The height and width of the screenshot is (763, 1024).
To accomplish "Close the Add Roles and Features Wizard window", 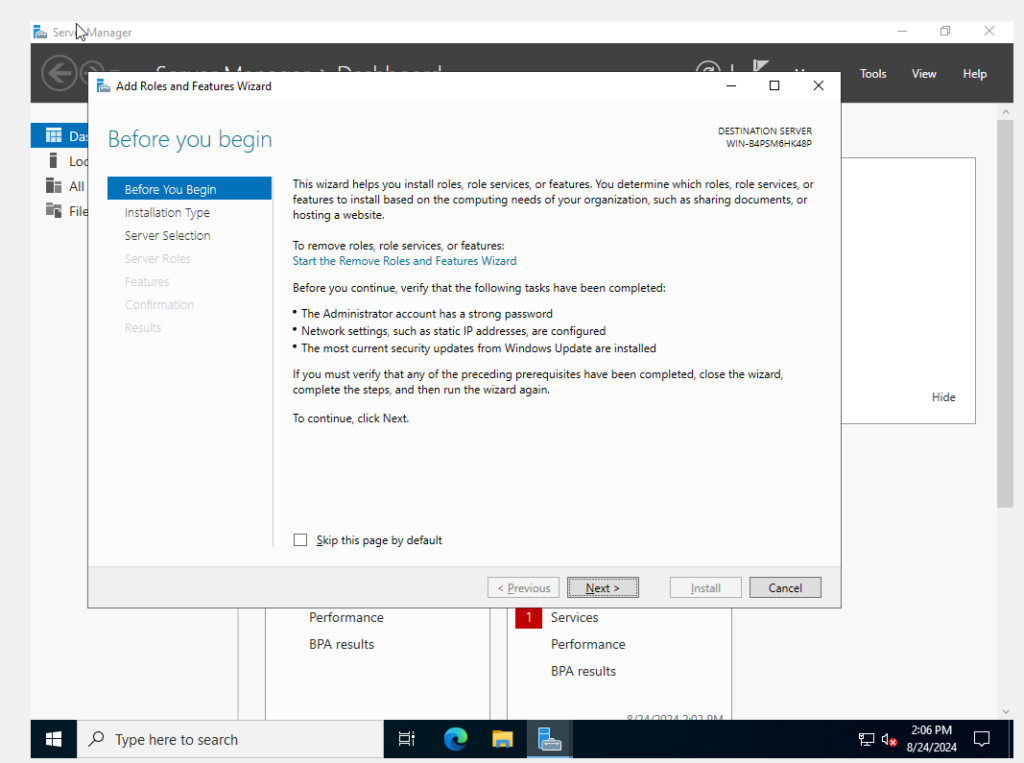I will tap(818, 86).
